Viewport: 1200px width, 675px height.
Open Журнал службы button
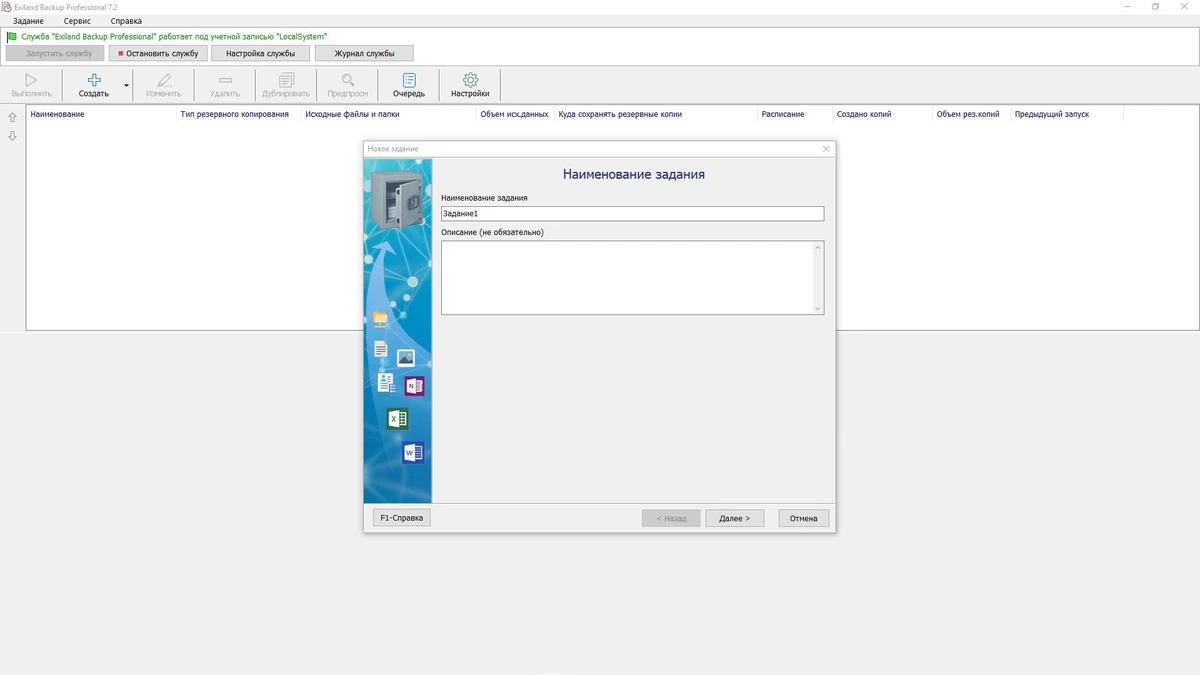coord(364,53)
